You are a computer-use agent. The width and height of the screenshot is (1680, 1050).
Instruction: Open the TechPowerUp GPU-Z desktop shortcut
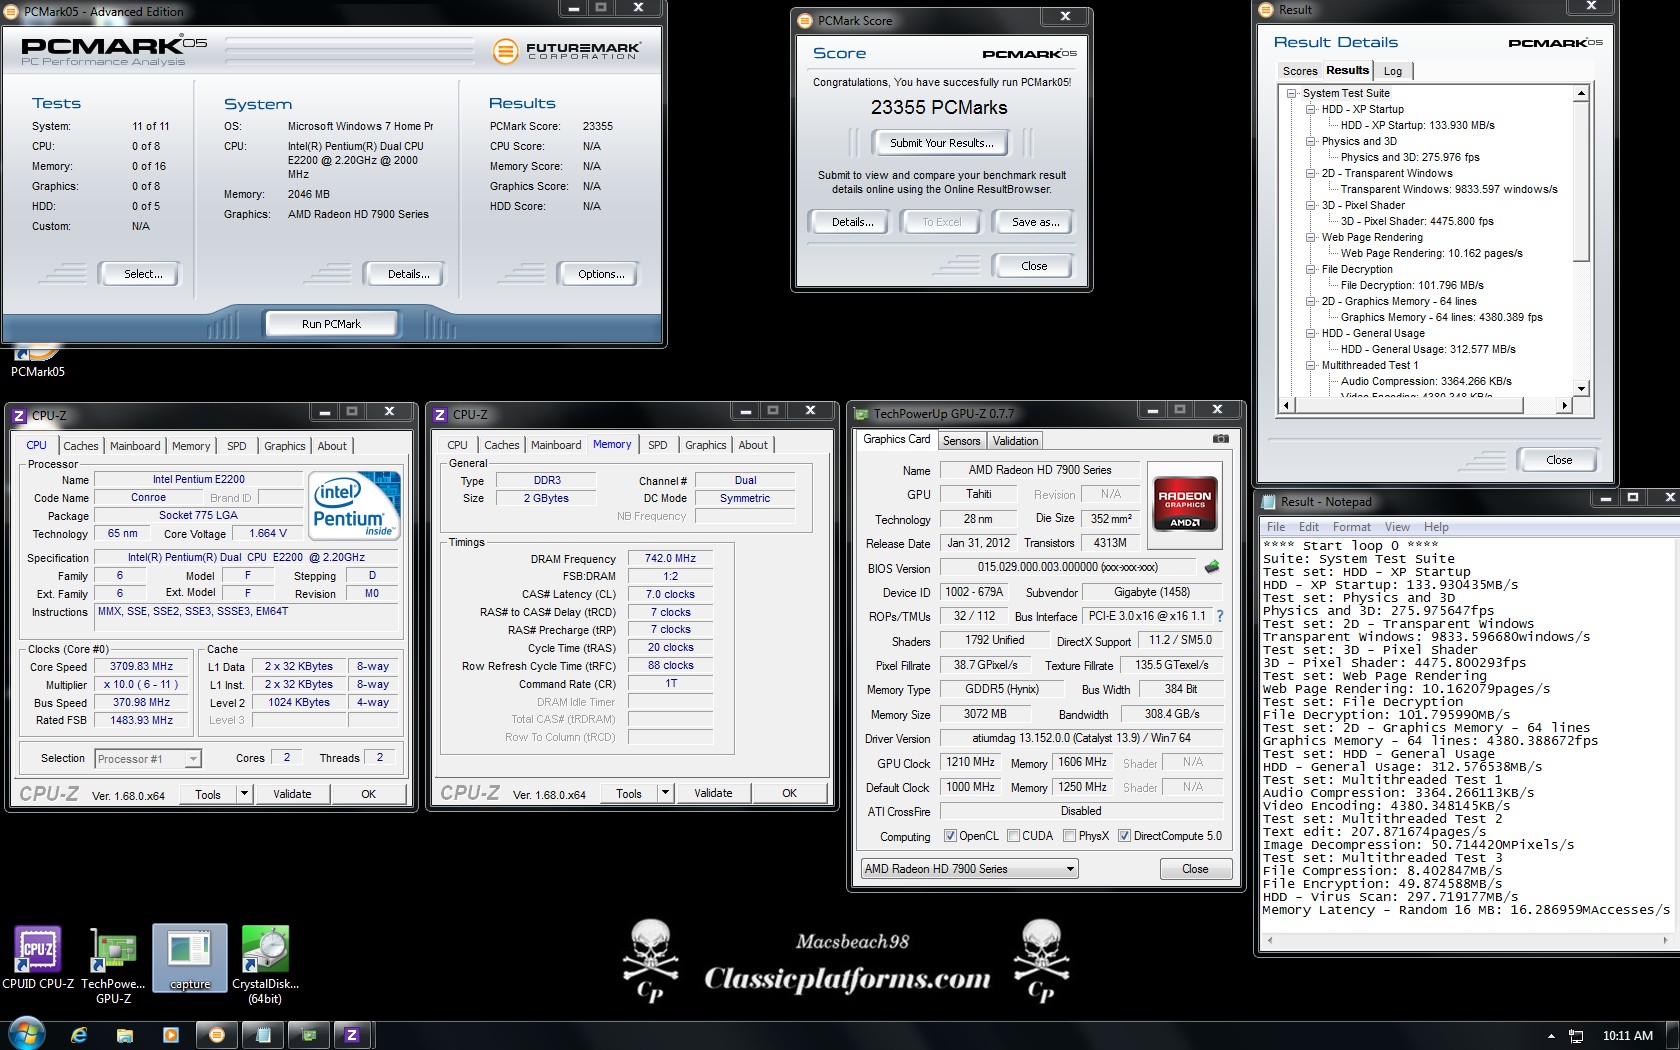113,964
